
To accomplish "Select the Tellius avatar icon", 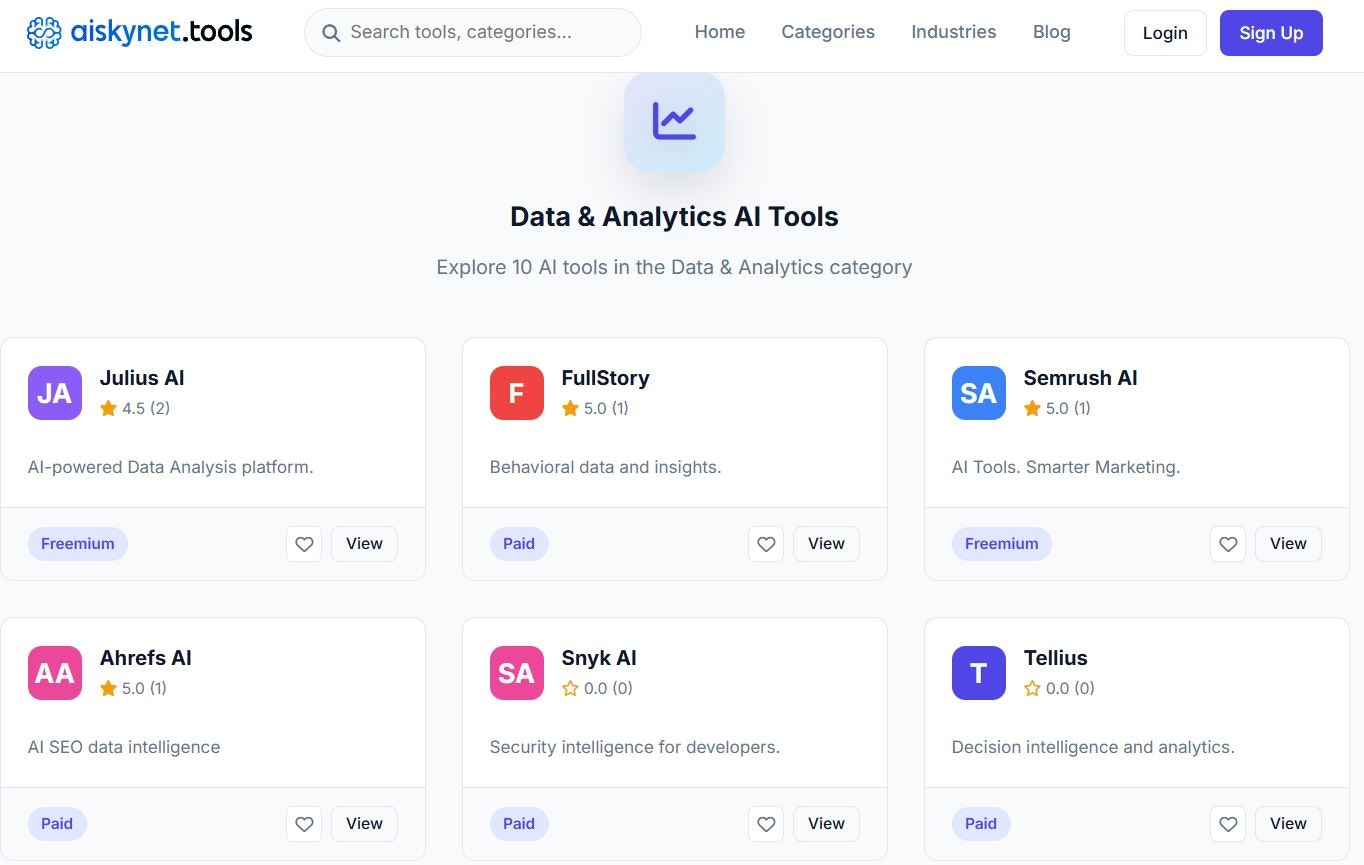I will tap(978, 673).
